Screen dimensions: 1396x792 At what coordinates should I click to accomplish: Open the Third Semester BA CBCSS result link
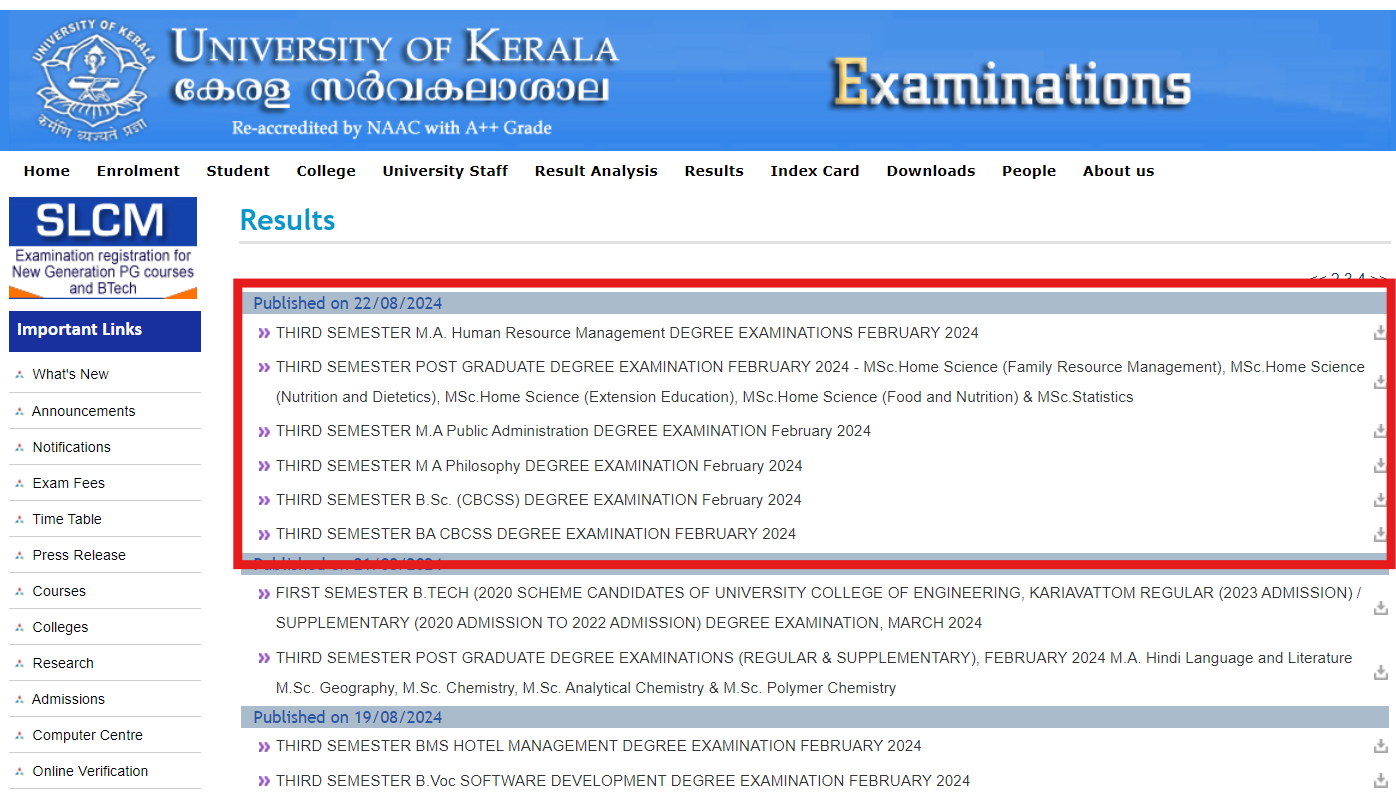coord(535,534)
